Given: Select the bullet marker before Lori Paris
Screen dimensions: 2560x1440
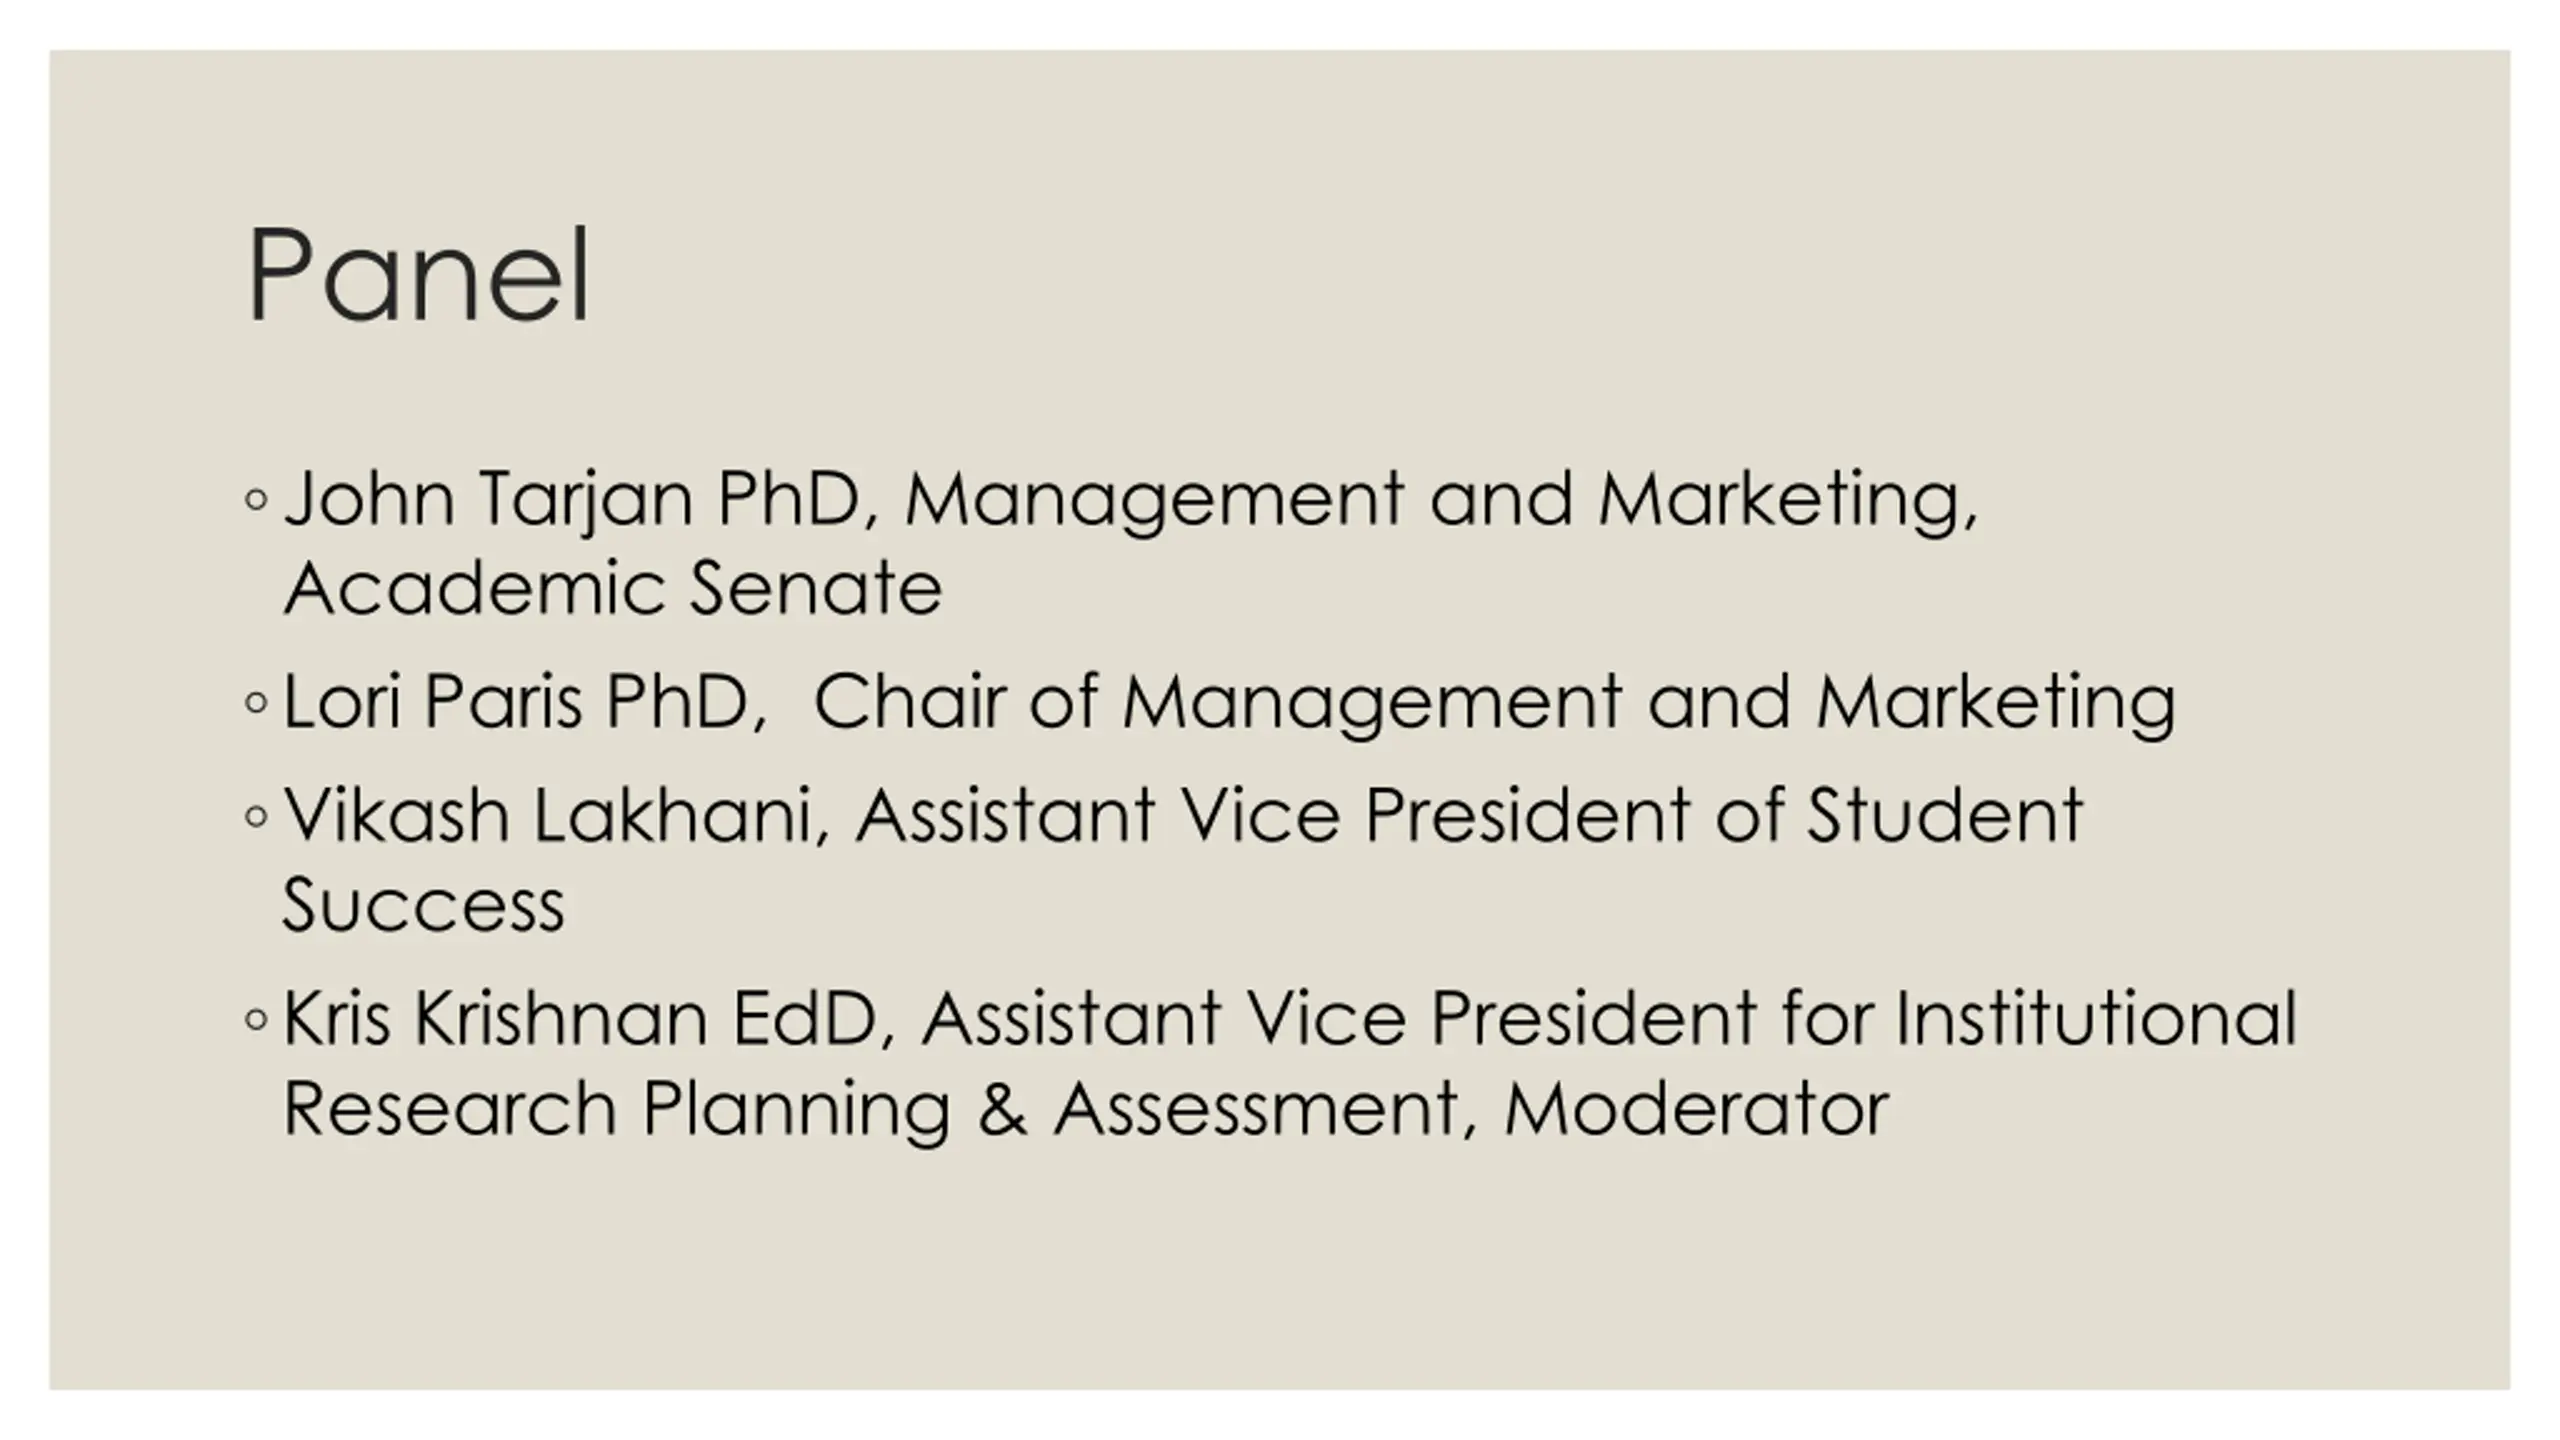Looking at the screenshot, I should (x=256, y=703).
